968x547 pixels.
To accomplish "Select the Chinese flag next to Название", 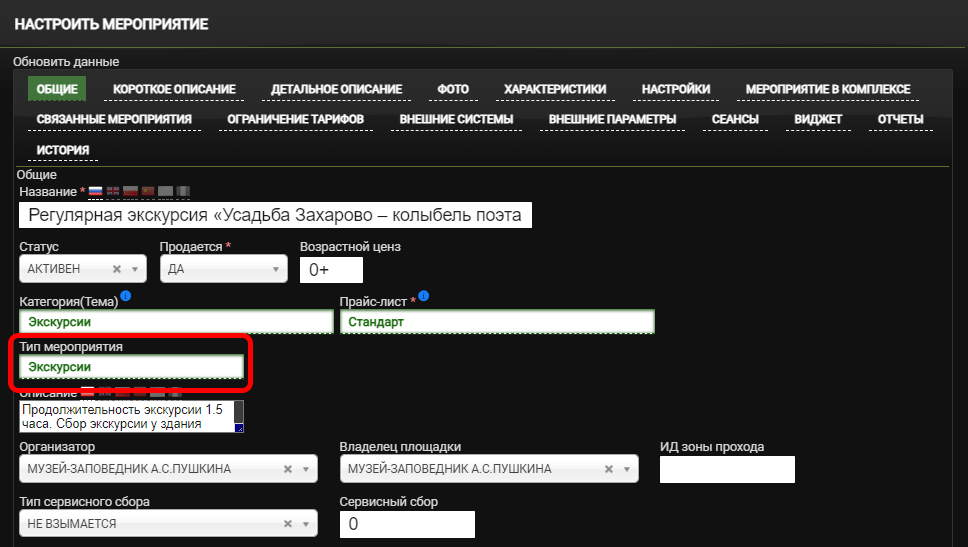I will [x=148, y=191].
